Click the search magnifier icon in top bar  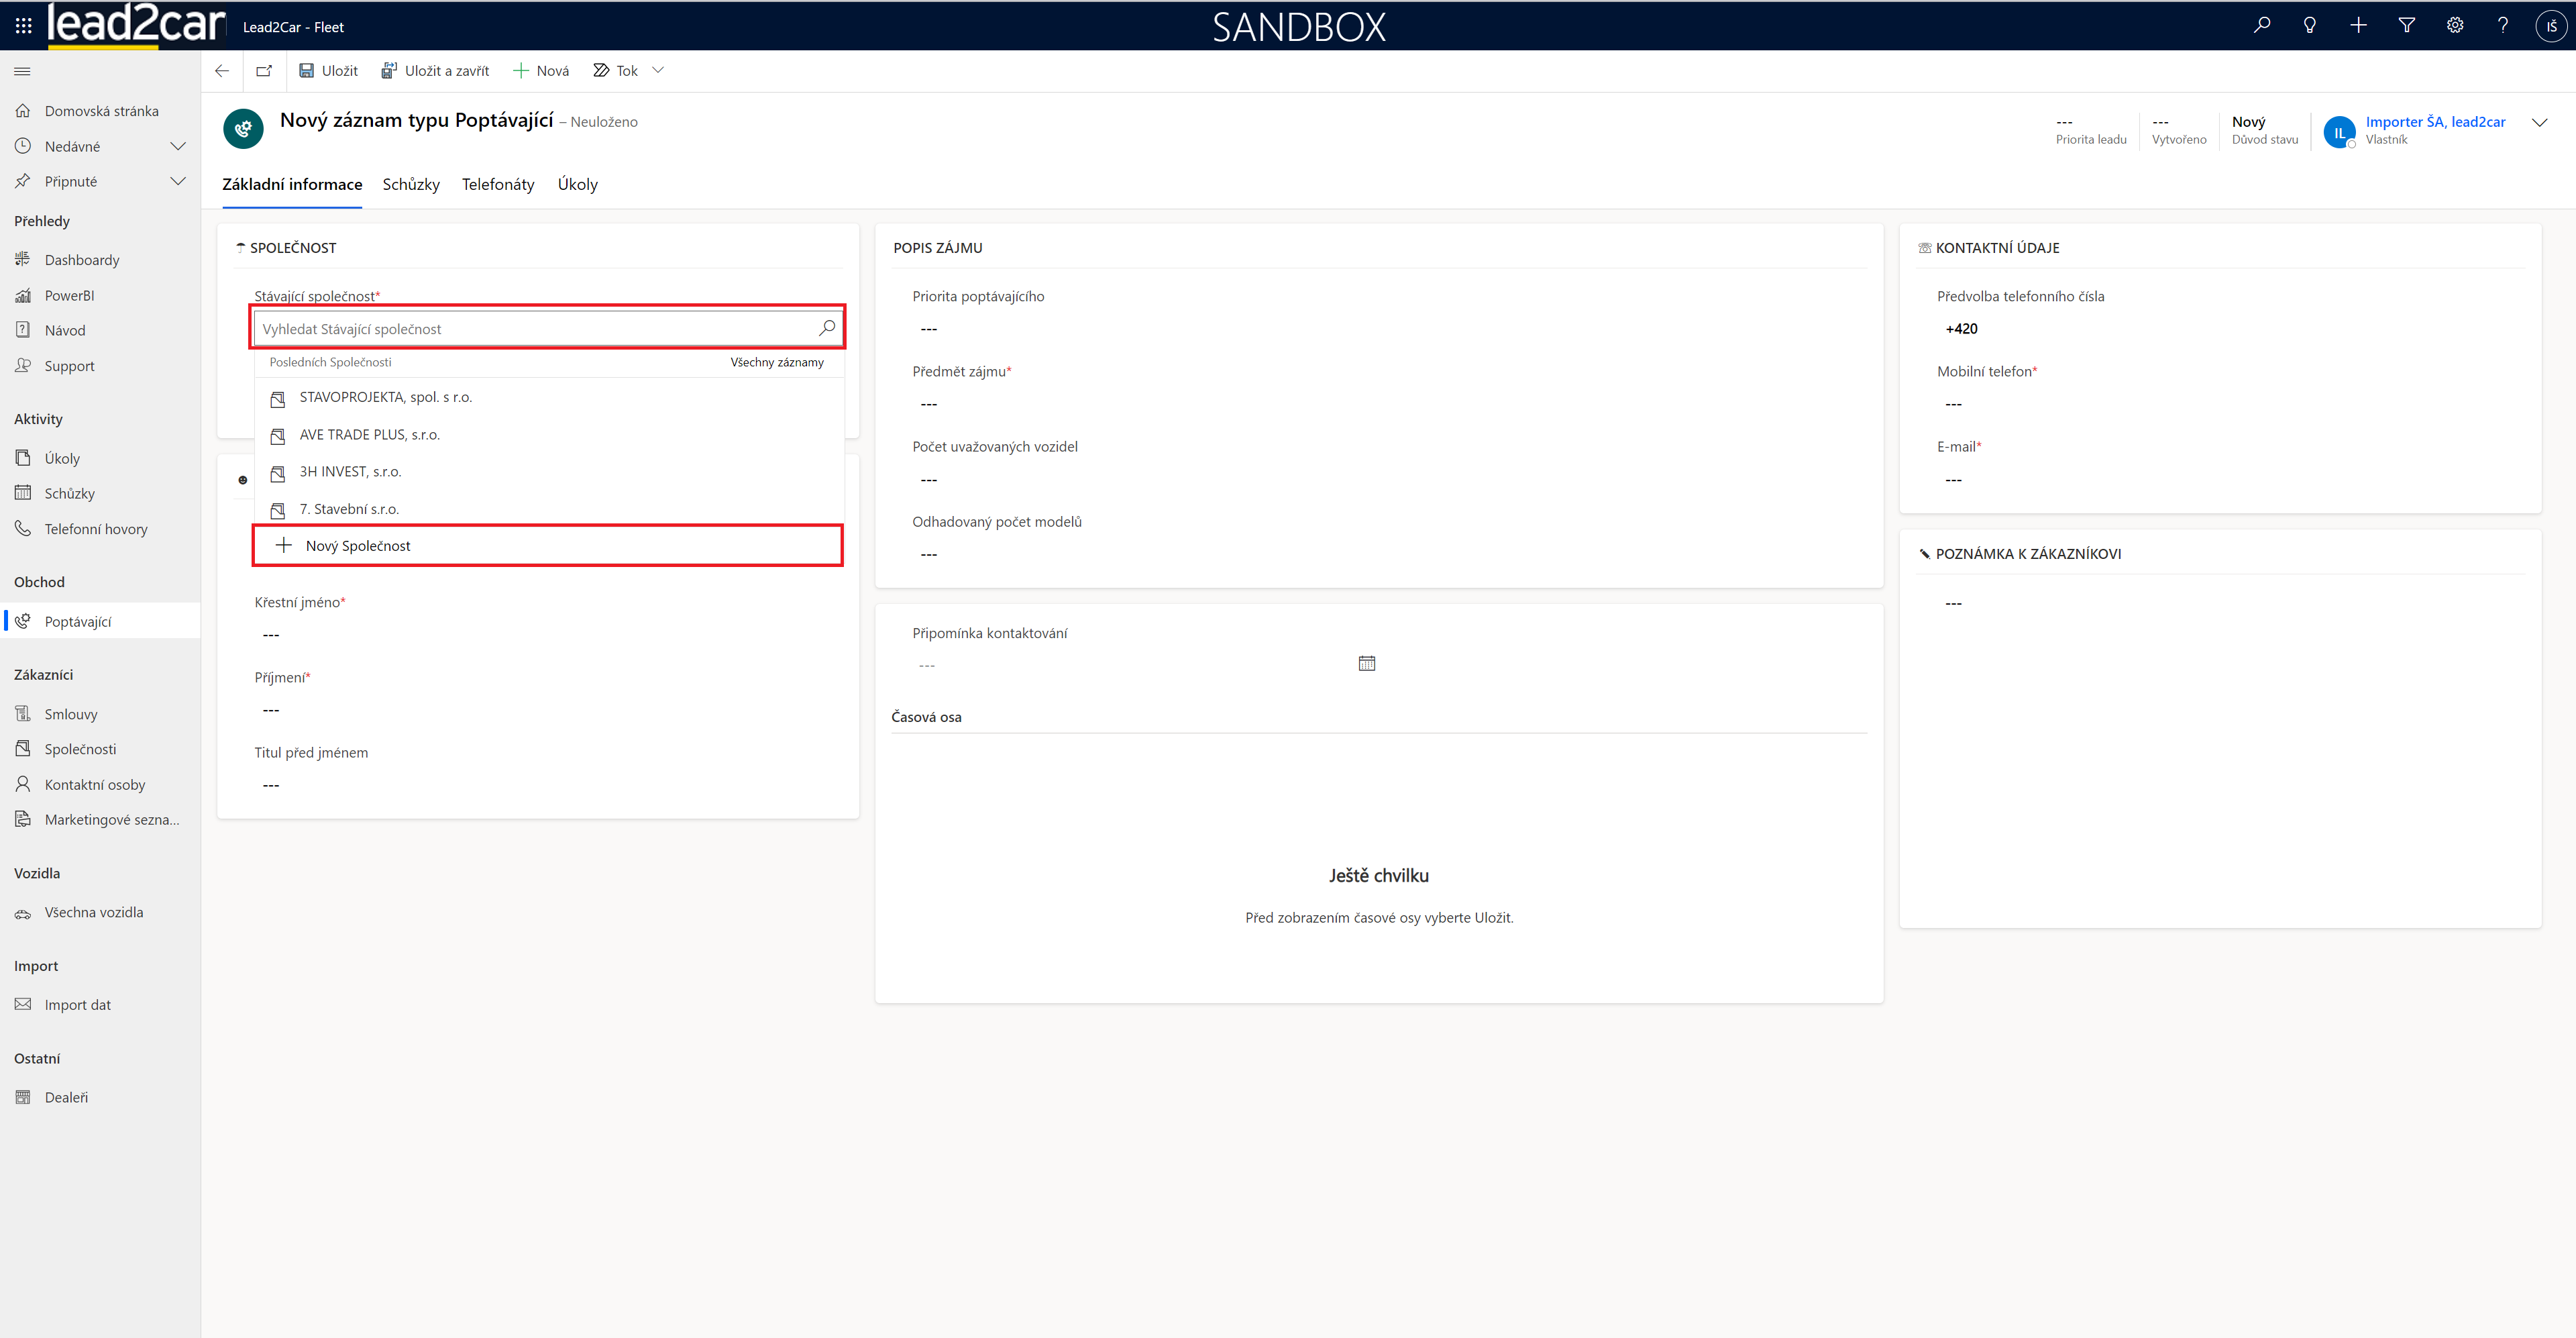[2261, 26]
